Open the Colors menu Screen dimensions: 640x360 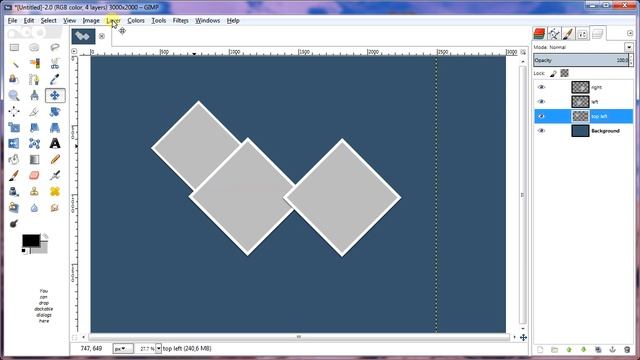pyautogui.click(x=136, y=20)
